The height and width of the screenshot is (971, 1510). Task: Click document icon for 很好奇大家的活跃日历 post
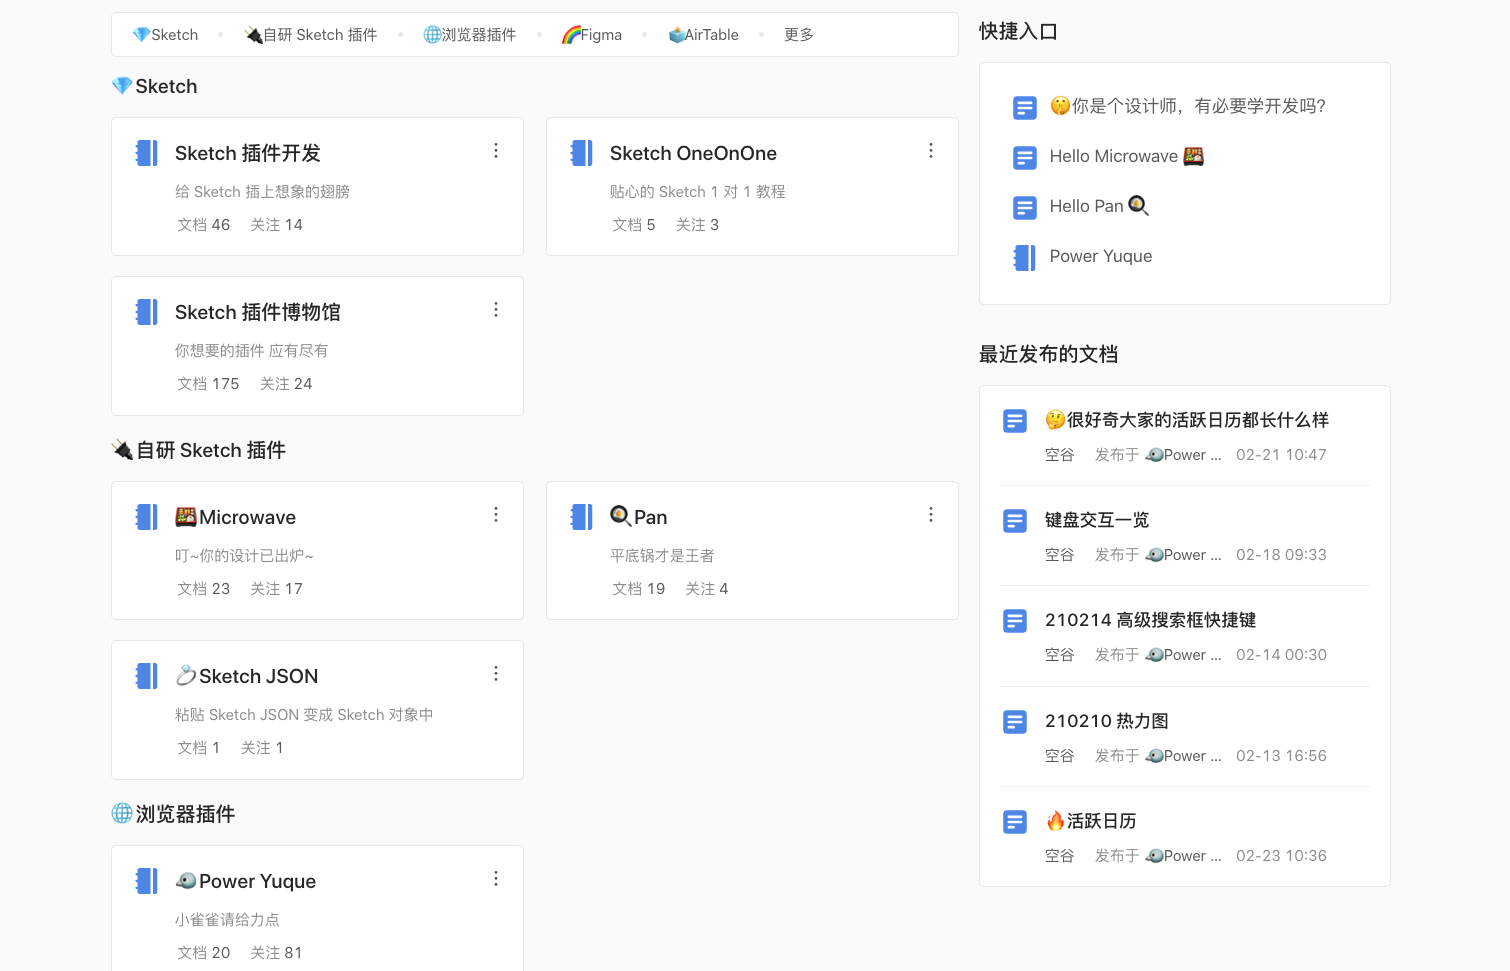[x=1015, y=421]
